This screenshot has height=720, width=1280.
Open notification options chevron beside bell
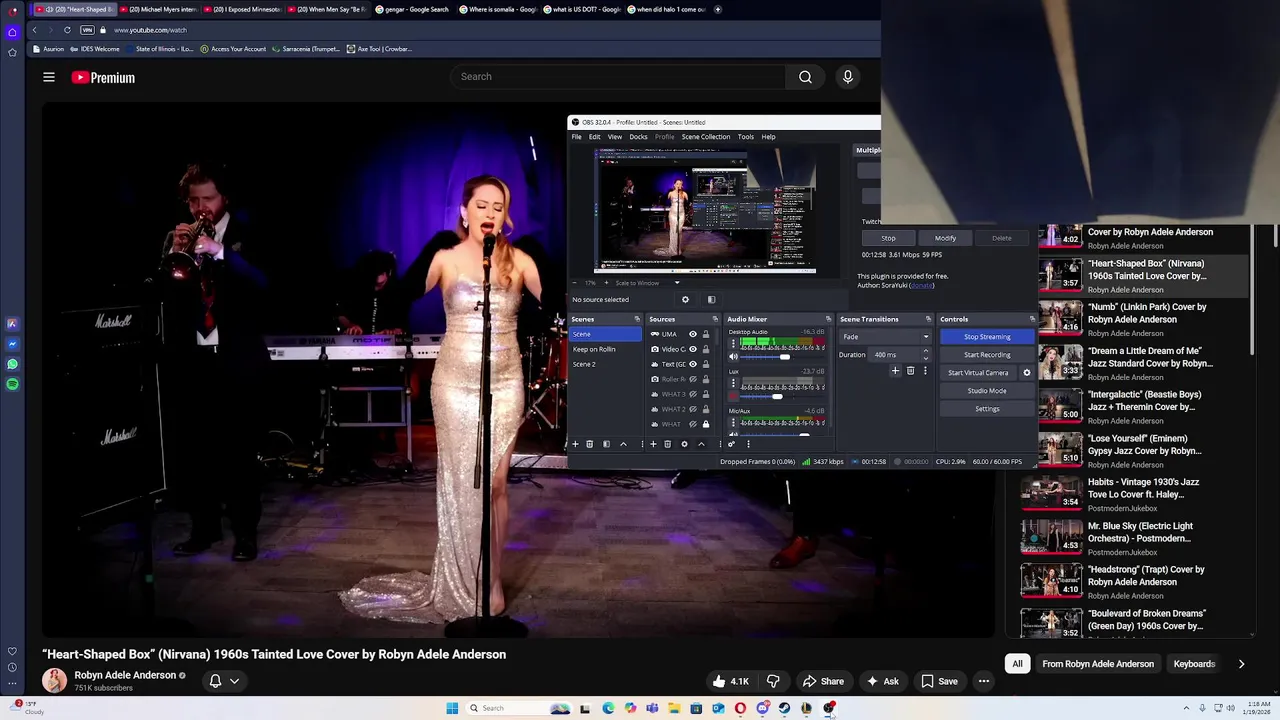[x=234, y=681]
